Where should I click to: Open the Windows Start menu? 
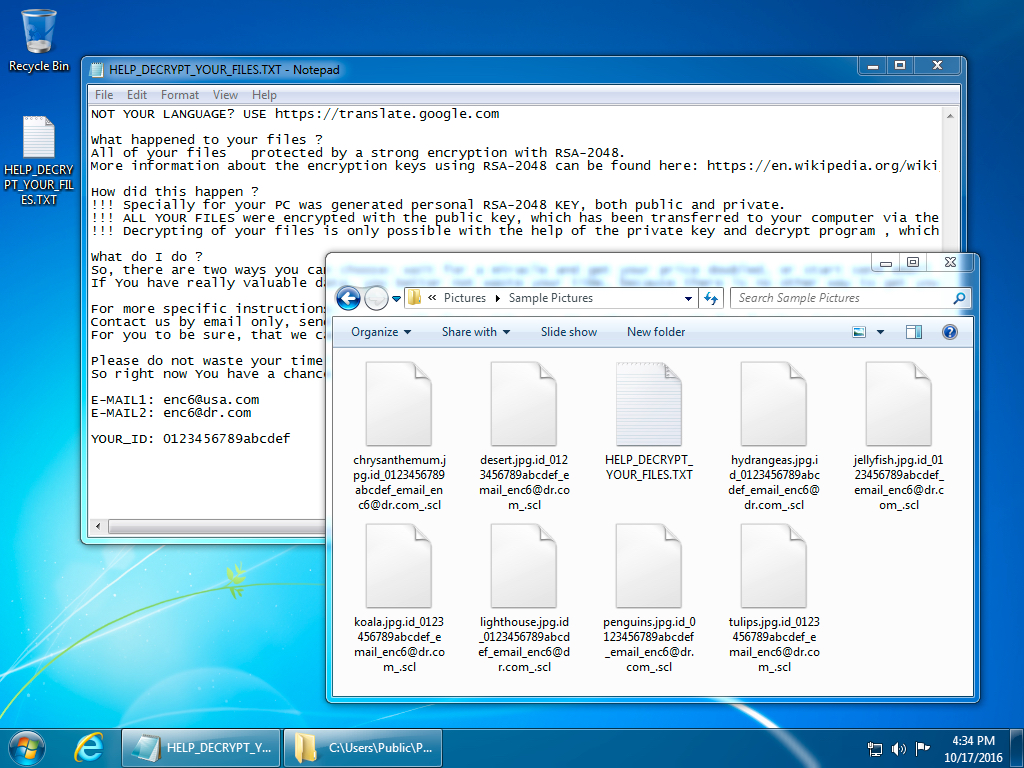[26, 748]
